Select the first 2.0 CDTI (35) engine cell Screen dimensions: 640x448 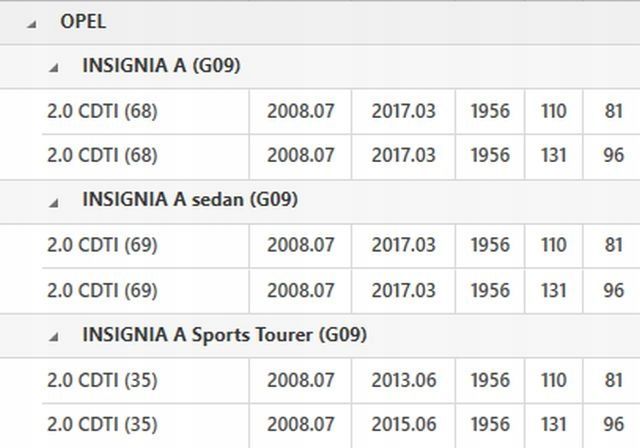(x=102, y=381)
